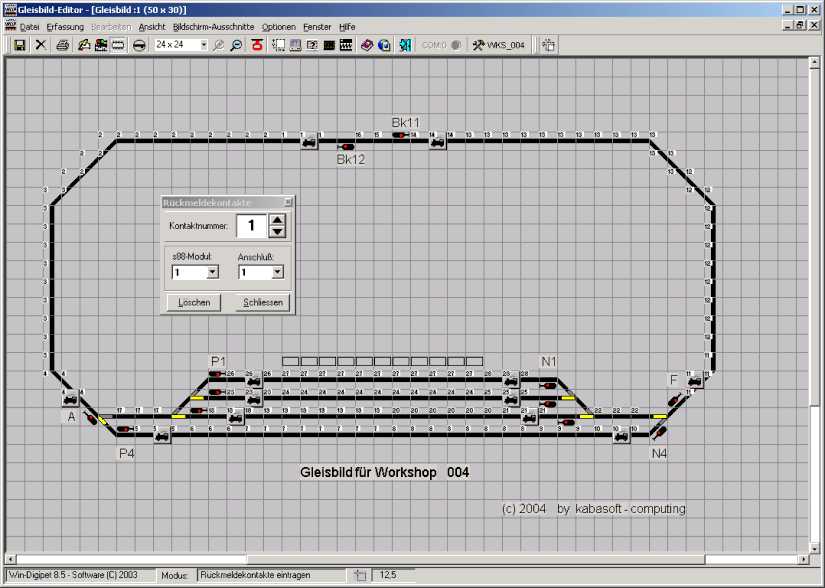Screen dimensions: 825x588
Task: Decrease Kontaktnummer with down arrow
Action: pyautogui.click(x=278, y=233)
